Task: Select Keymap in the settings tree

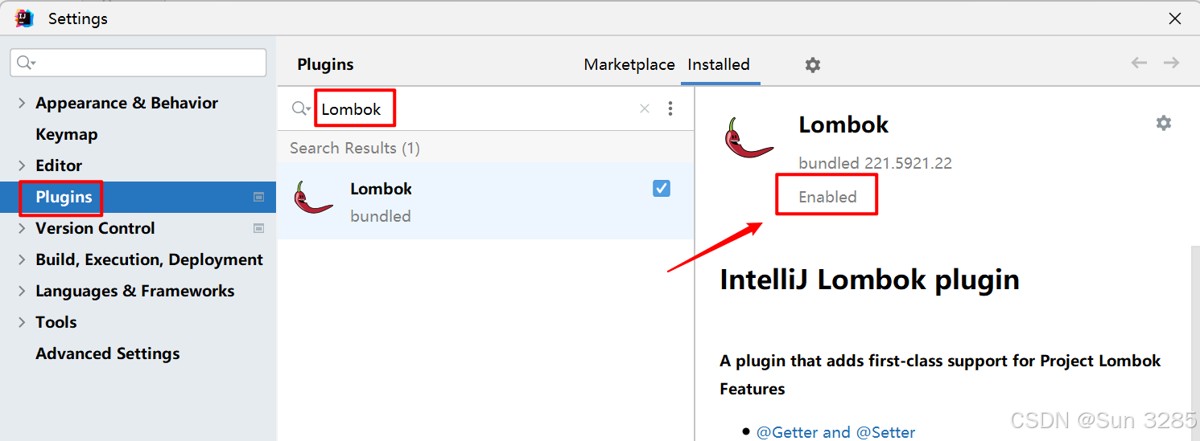Action: pyautogui.click(x=66, y=134)
